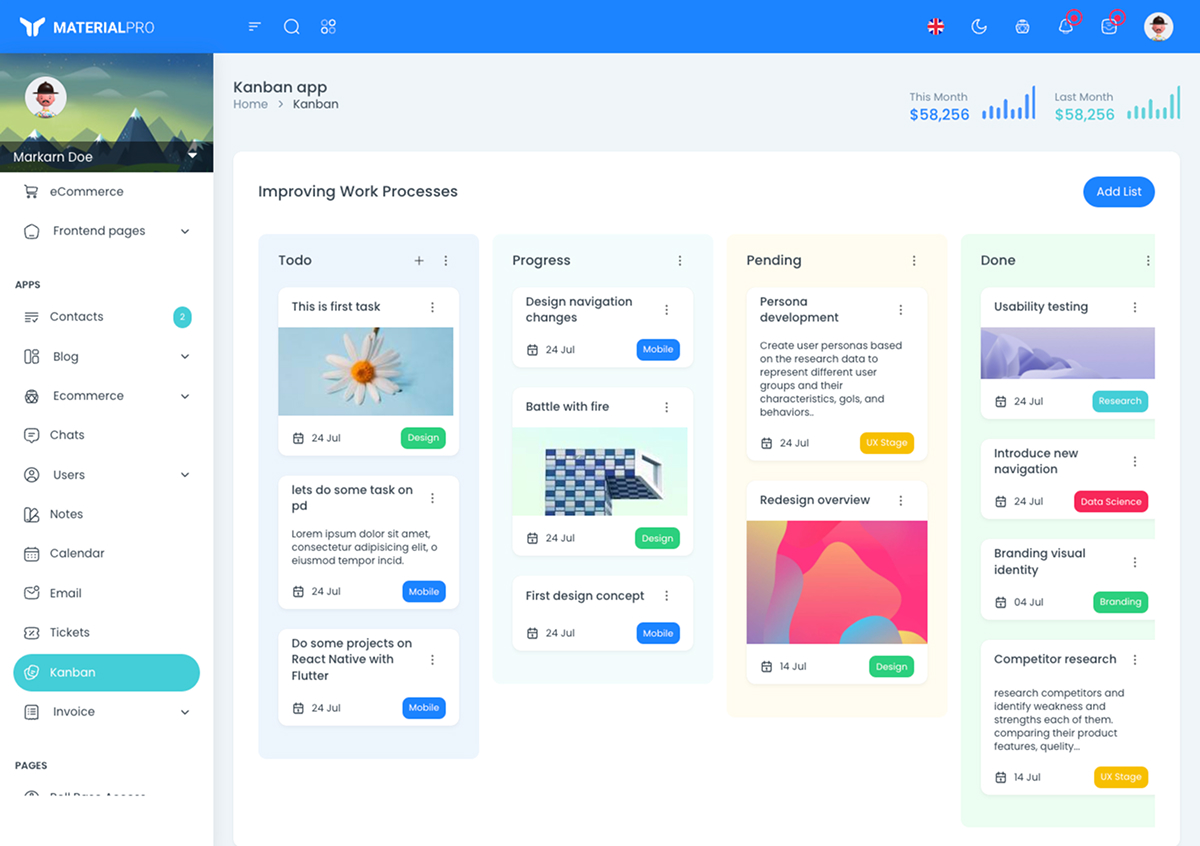Screen dimensions: 1200x846
Task: Open notifications bell in the navbar
Action: click(1065, 27)
